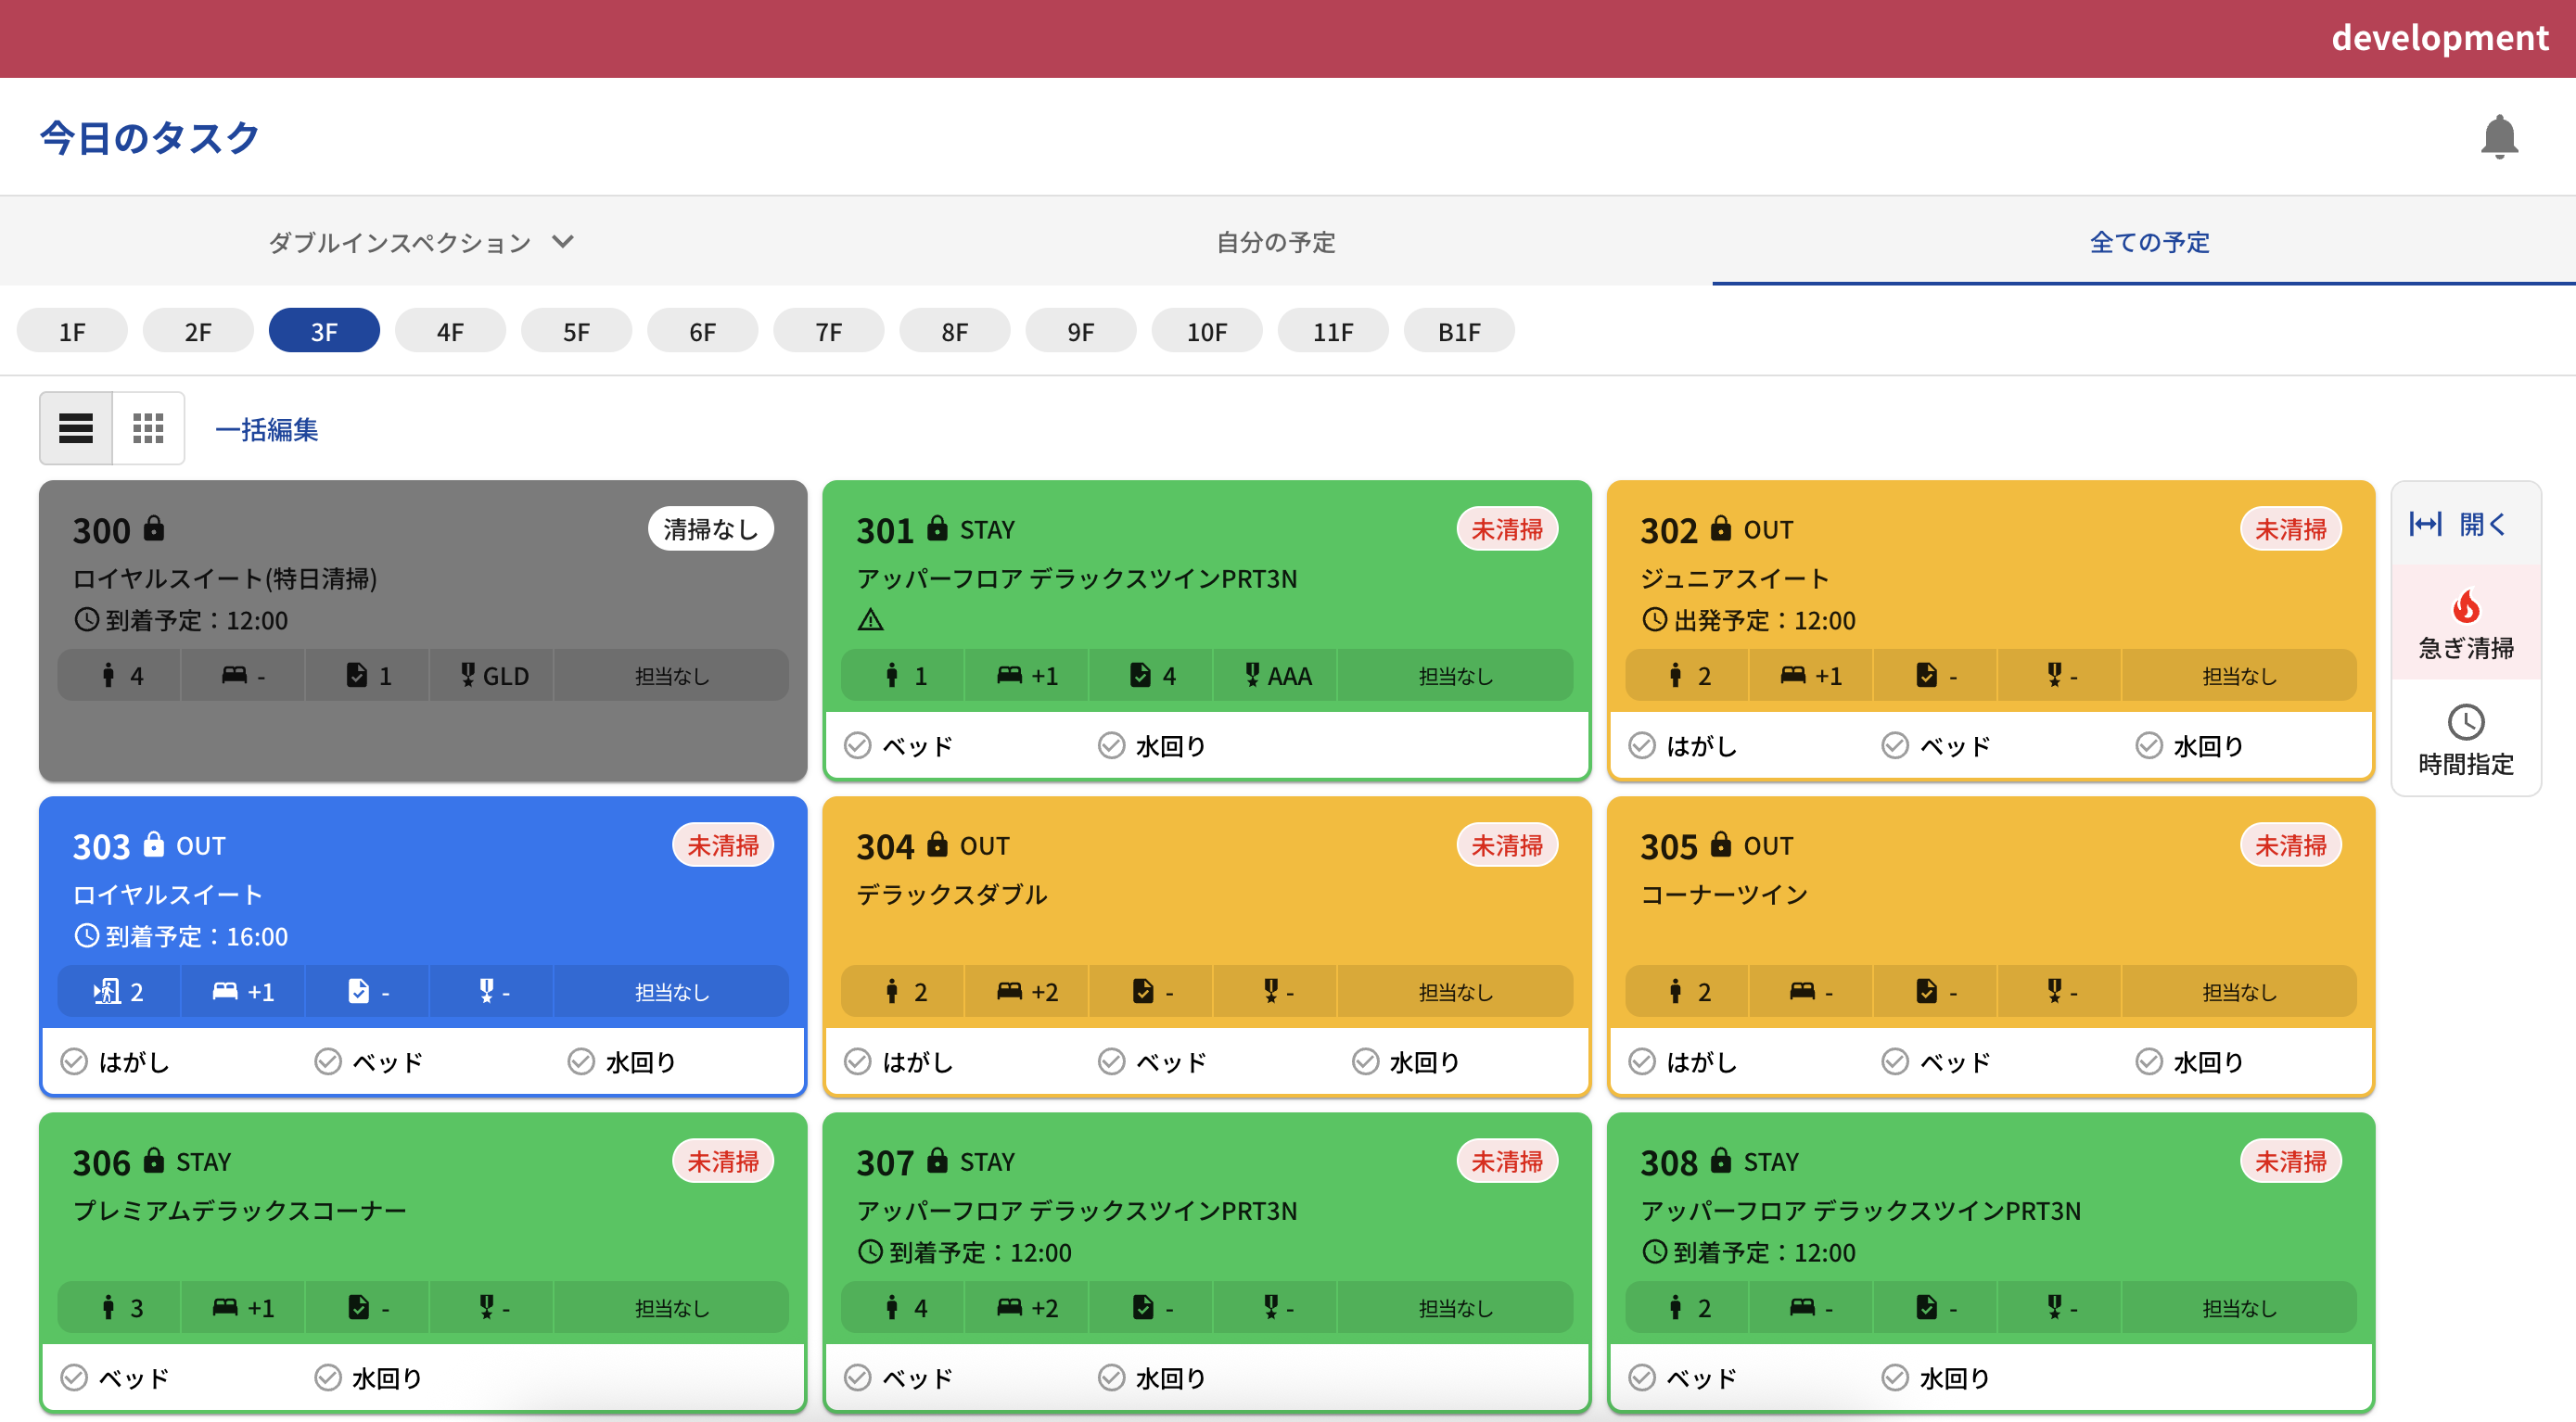Expand side panel with 開く

[2465, 524]
